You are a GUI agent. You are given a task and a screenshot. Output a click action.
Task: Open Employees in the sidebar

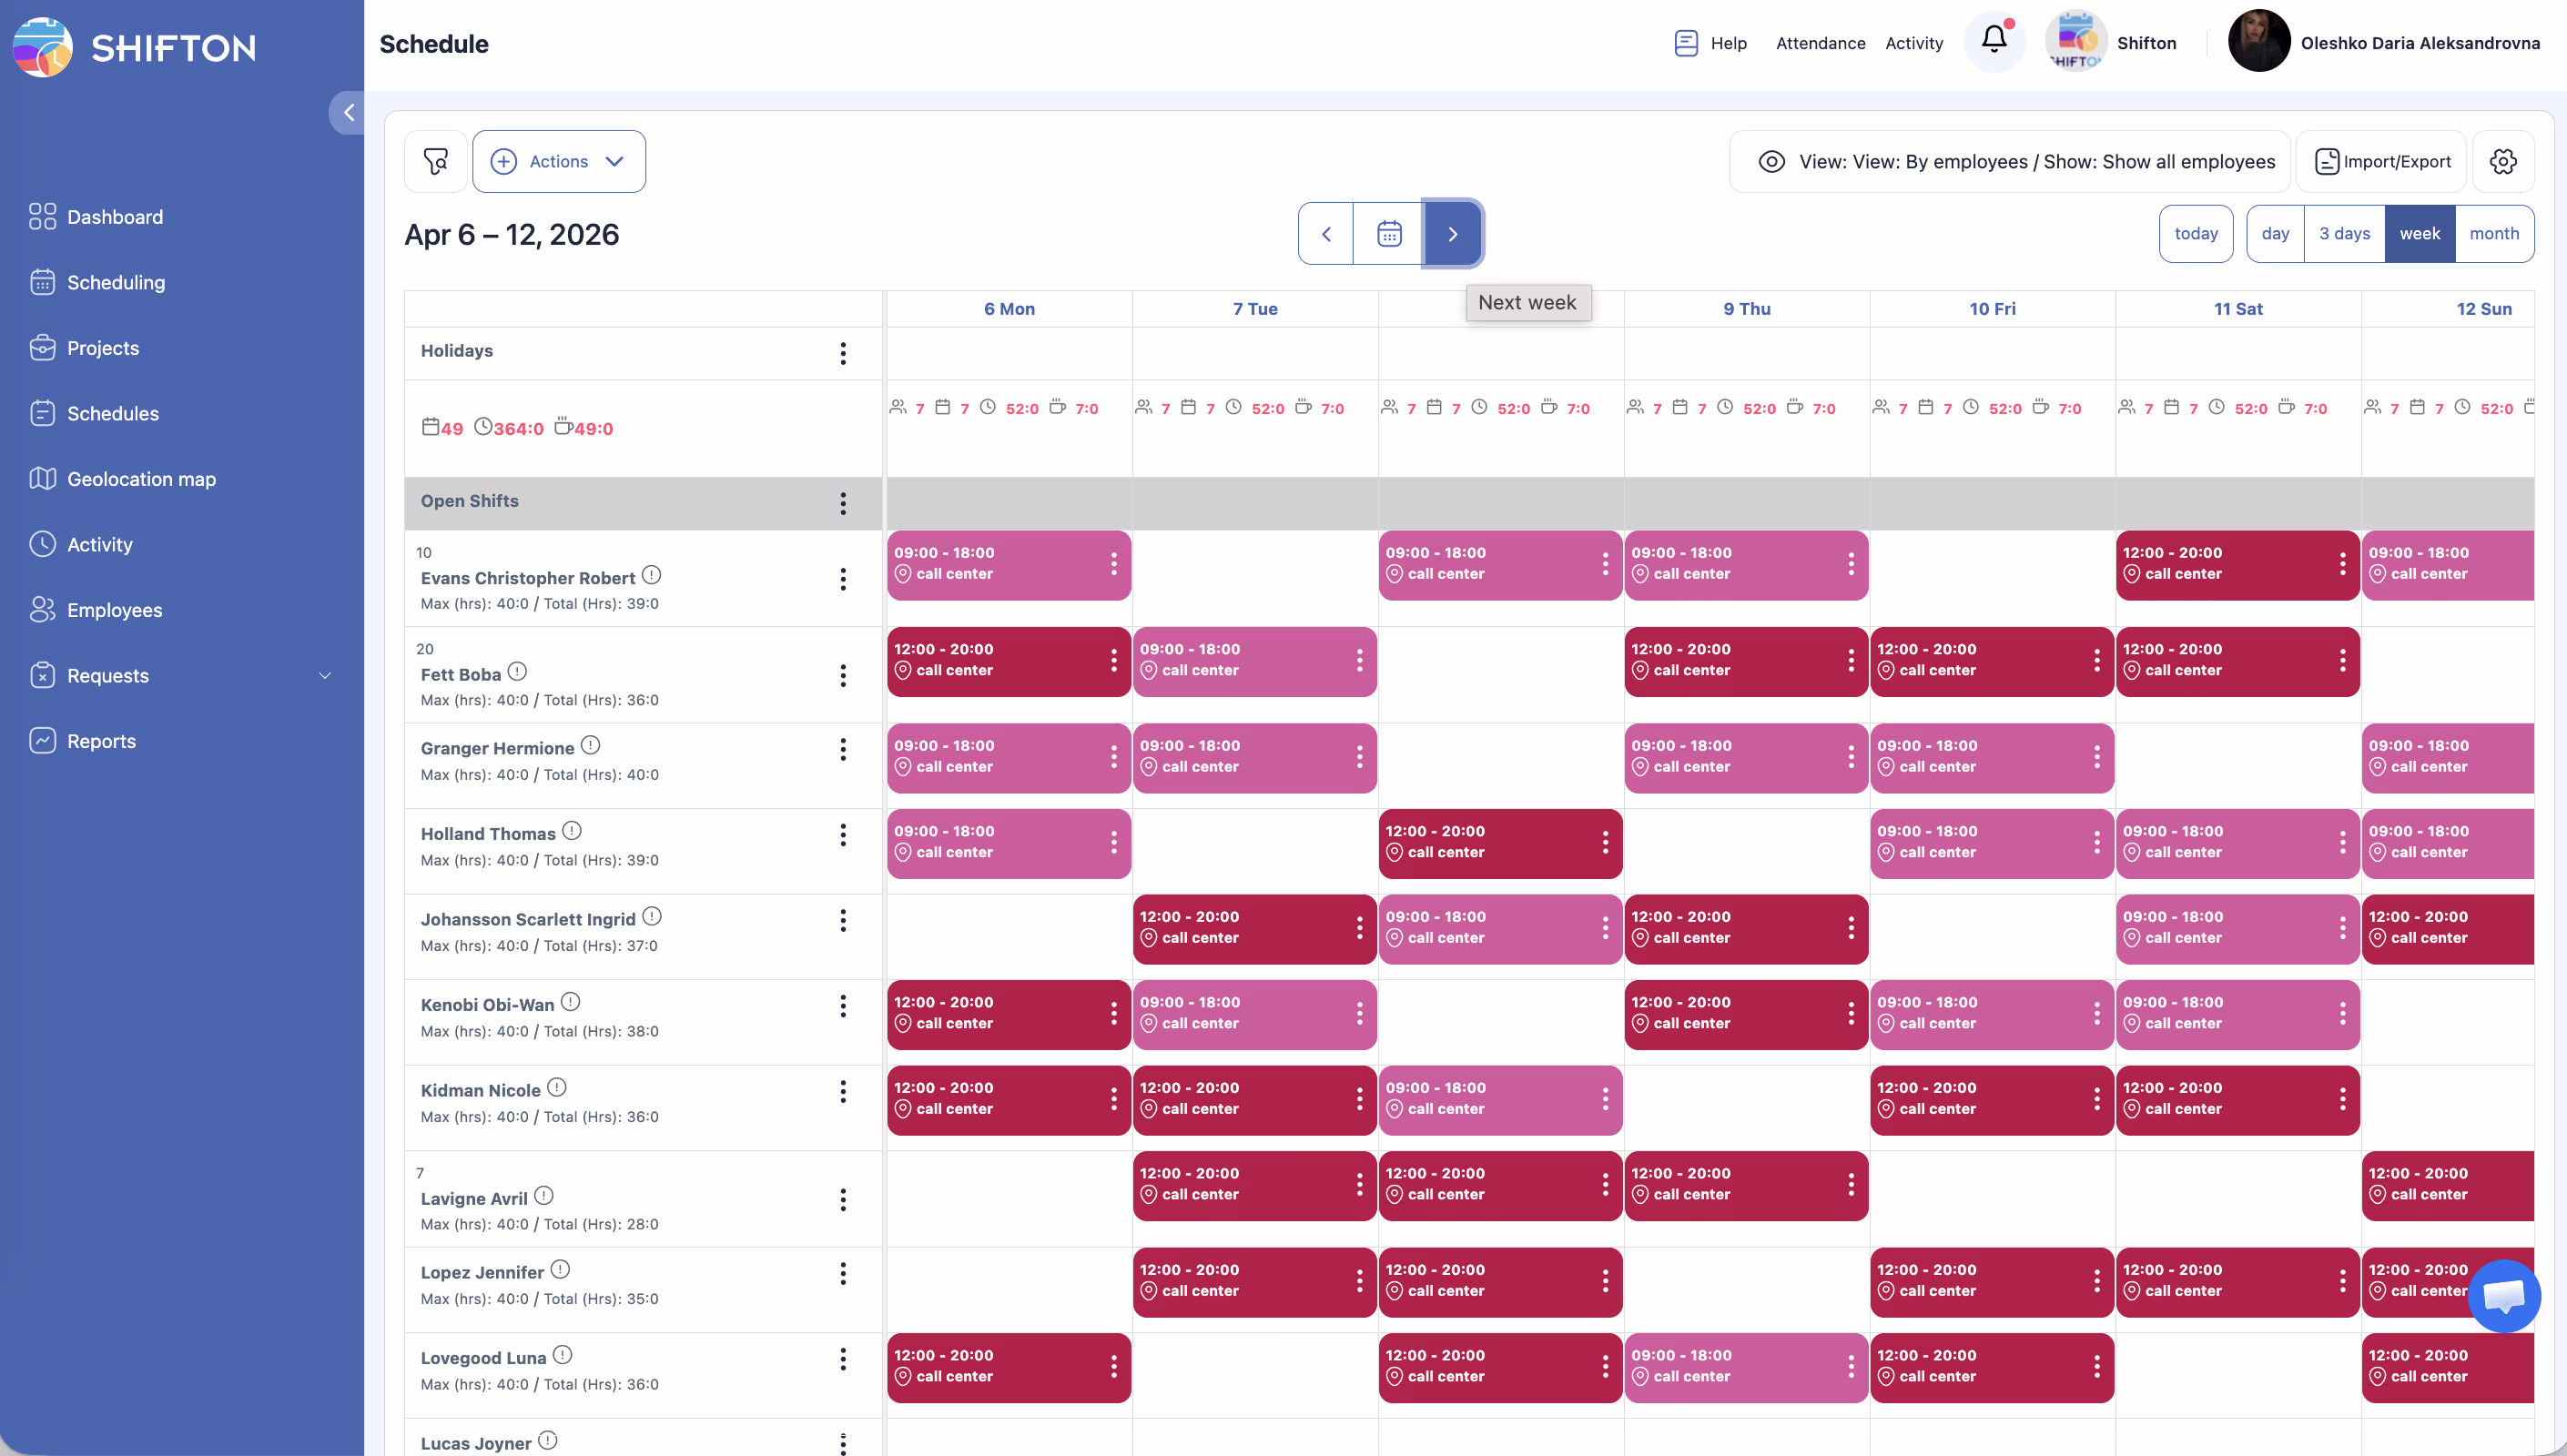click(114, 610)
